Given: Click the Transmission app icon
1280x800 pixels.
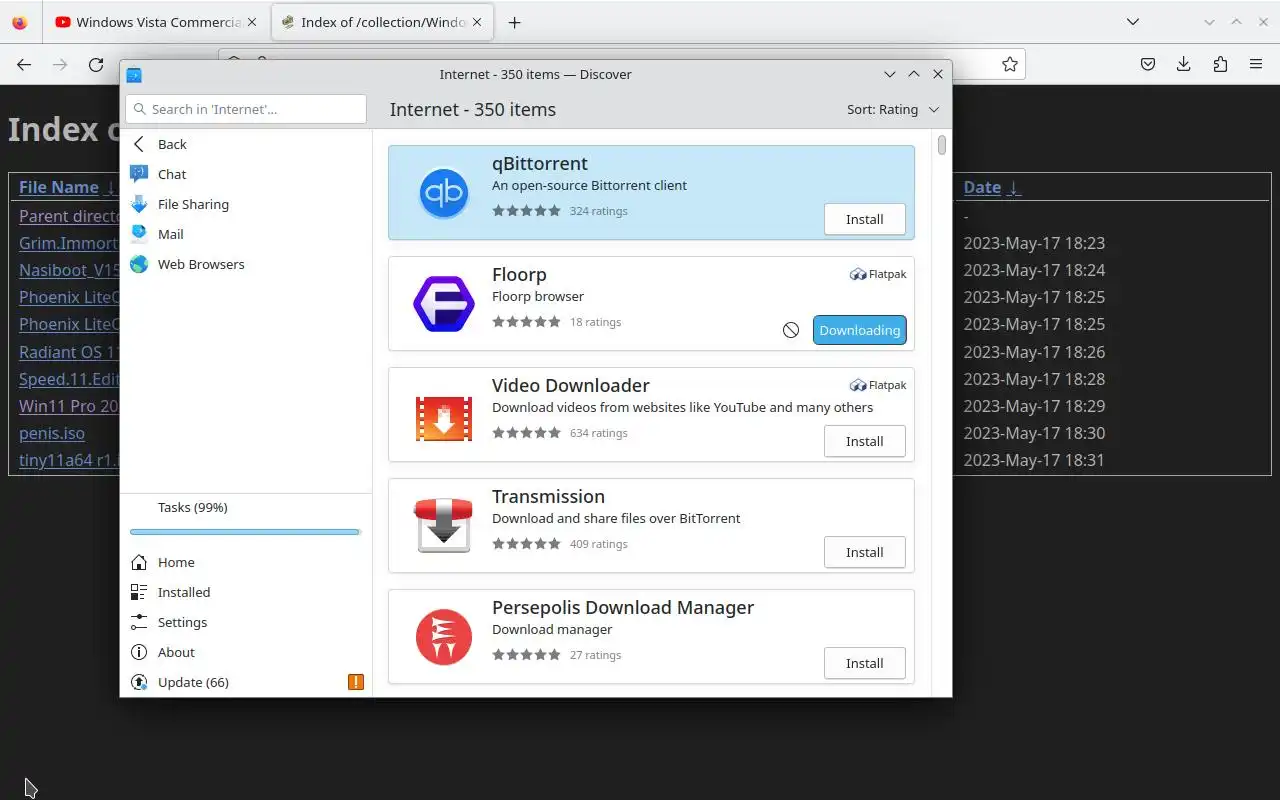Looking at the screenshot, I should pos(443,526).
